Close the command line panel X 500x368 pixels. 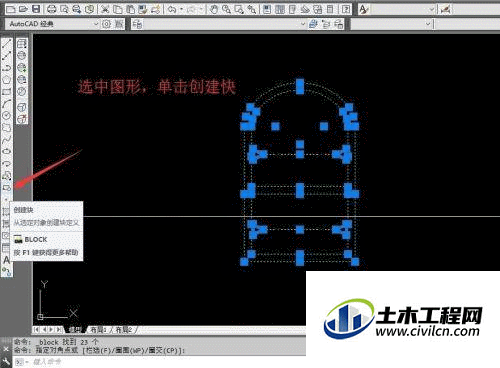[x=6, y=349]
